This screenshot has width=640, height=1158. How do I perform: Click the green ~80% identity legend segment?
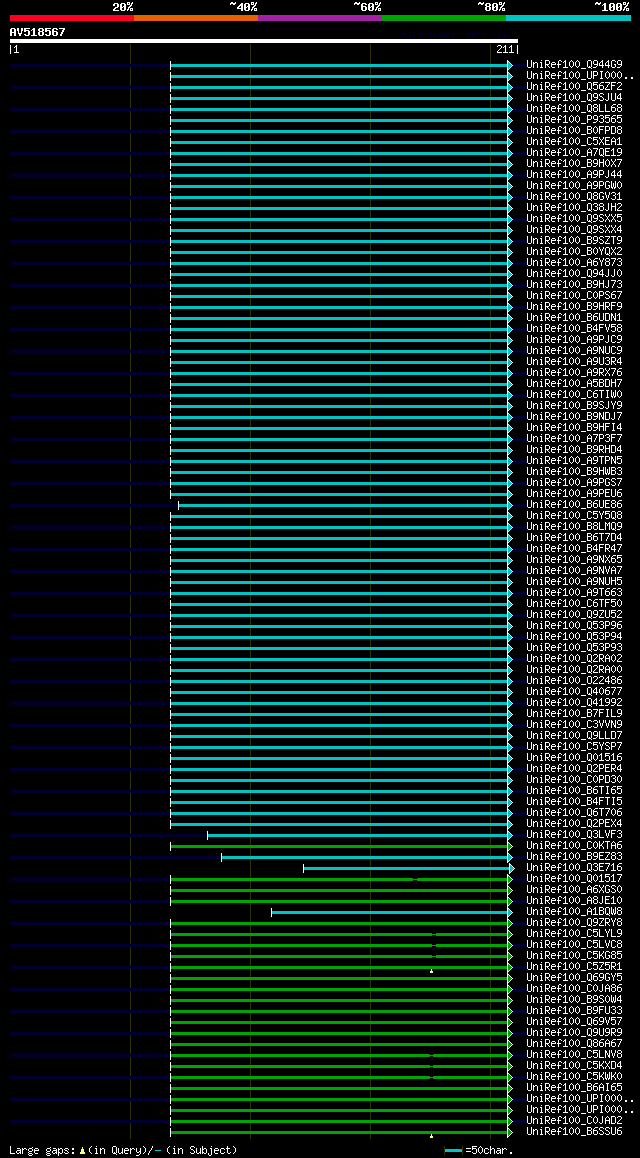[444, 18]
